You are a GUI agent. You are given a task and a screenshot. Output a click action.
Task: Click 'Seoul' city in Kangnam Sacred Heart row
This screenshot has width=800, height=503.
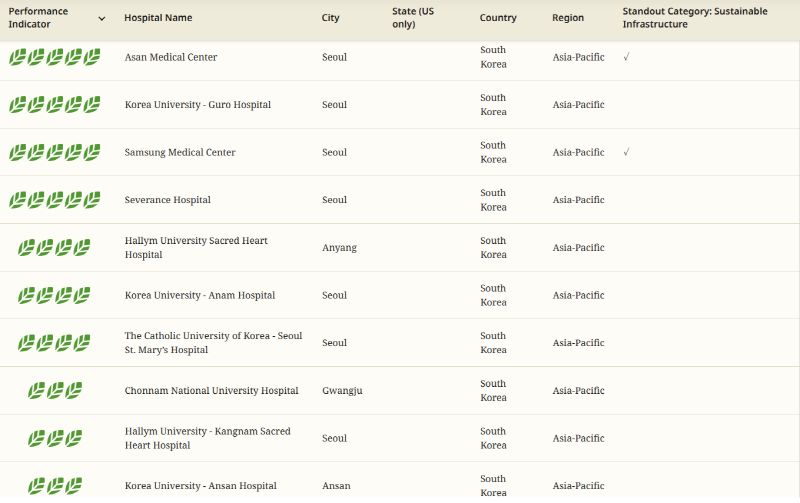click(x=334, y=438)
